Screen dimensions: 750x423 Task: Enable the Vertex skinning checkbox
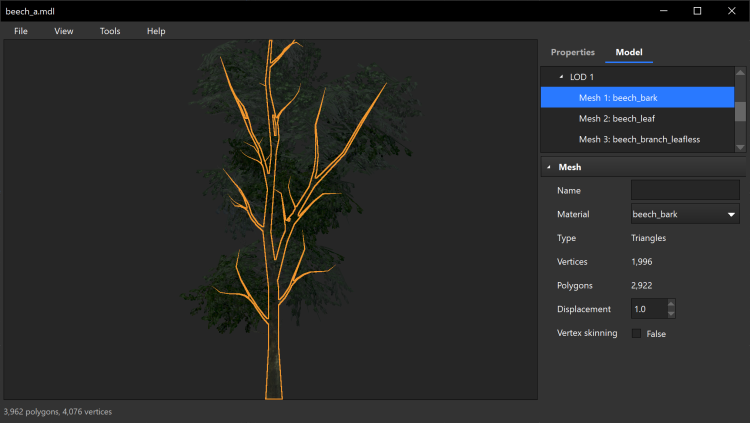(636, 334)
